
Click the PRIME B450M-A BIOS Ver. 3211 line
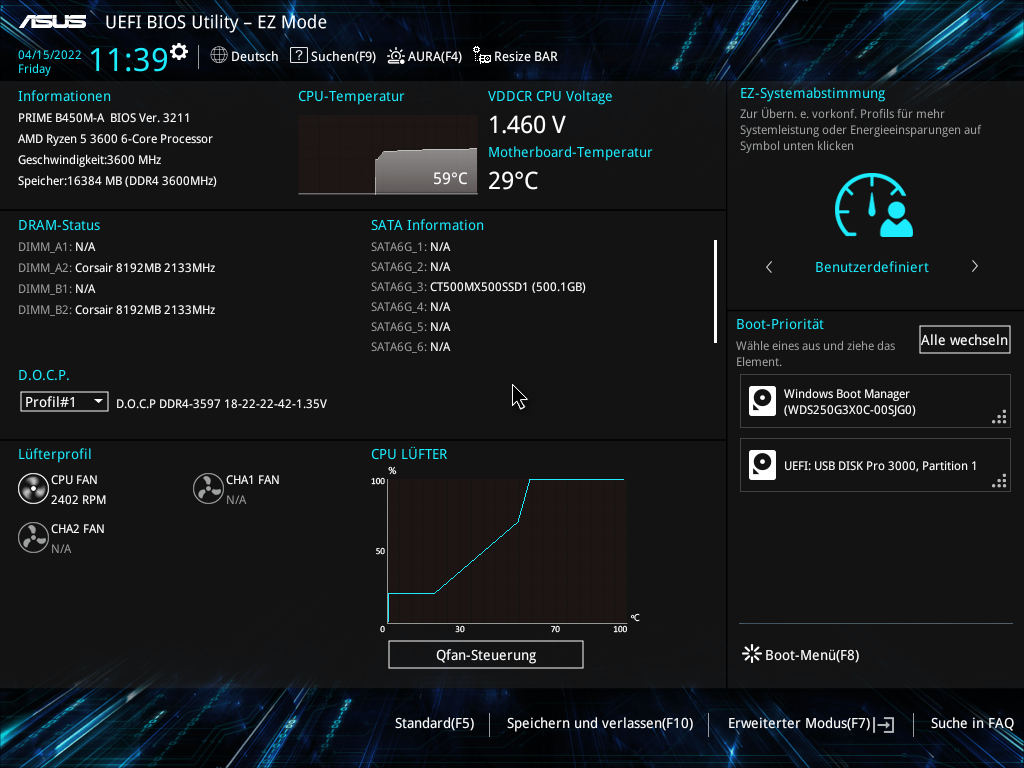coord(104,118)
